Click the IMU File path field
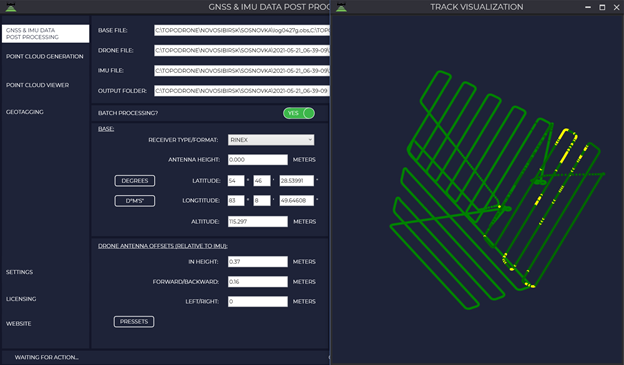Screen dimensions: 624x365 [242, 70]
